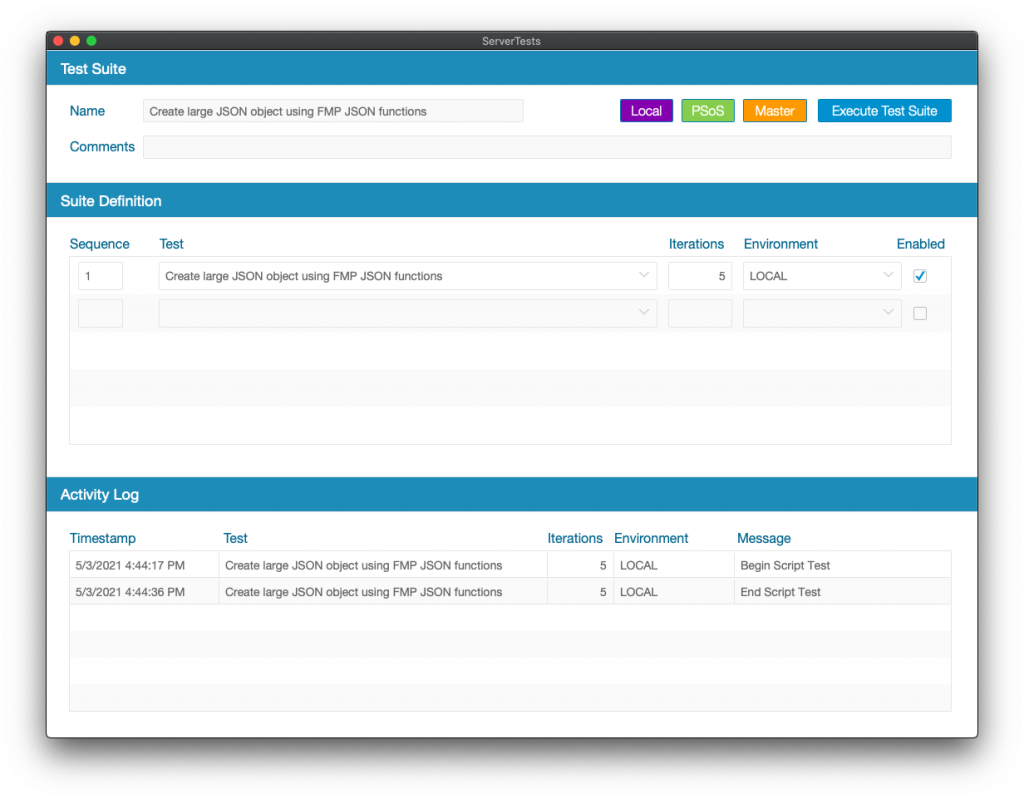The image size is (1024, 799).
Task: Click the Master environment button
Action: (774, 110)
